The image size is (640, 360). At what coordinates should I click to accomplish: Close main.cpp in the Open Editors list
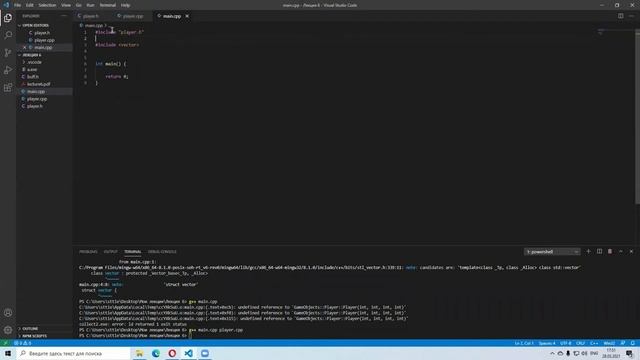[24, 47]
